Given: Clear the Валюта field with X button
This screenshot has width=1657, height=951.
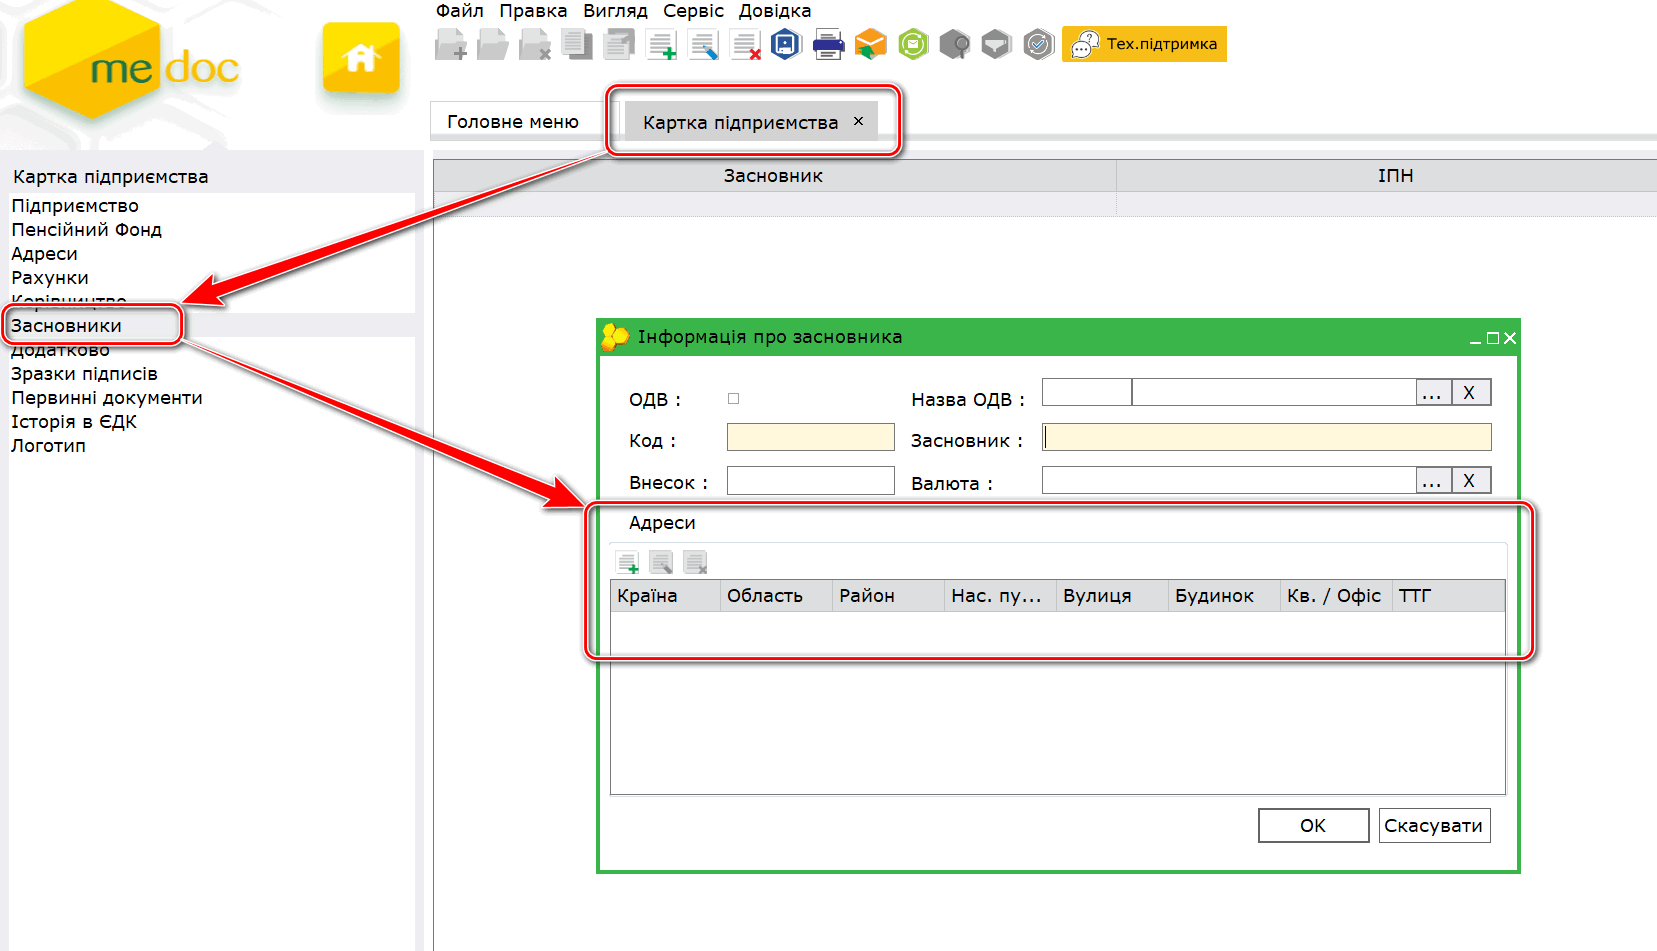Looking at the screenshot, I should pyautogui.click(x=1469, y=481).
